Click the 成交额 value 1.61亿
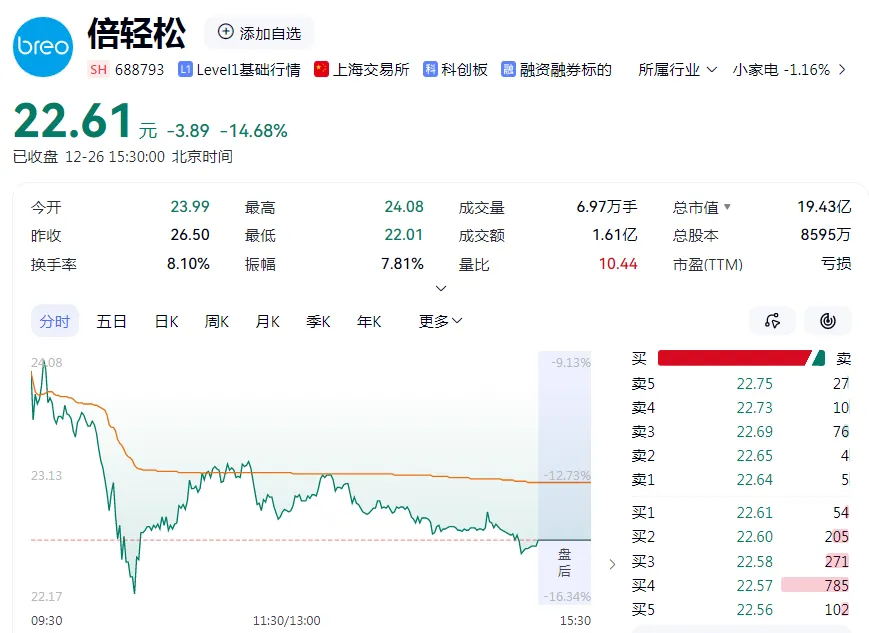 (x=615, y=235)
